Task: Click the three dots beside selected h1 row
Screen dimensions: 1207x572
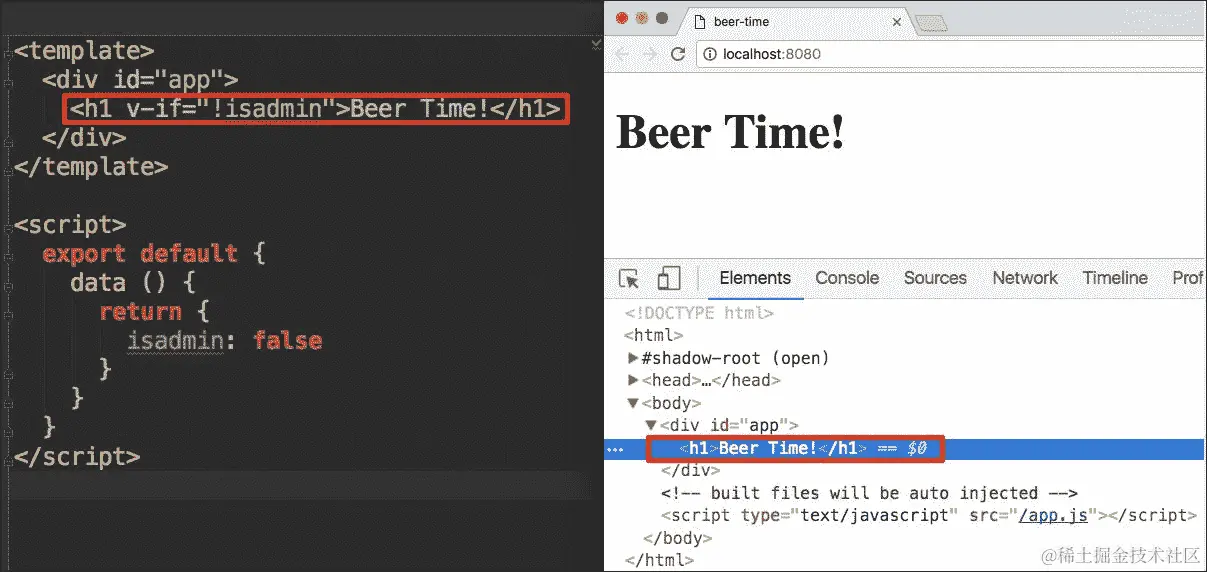Action: (616, 449)
